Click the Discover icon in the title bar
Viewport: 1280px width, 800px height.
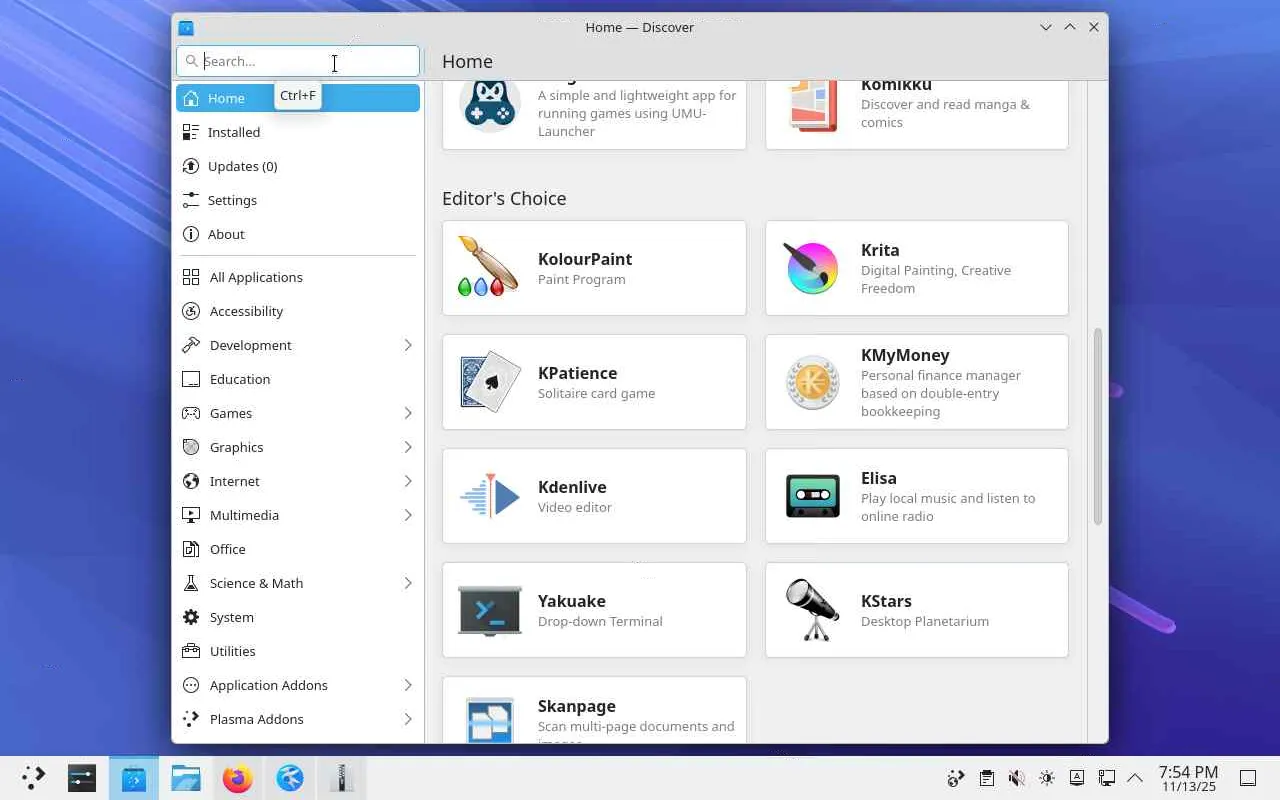[186, 28]
